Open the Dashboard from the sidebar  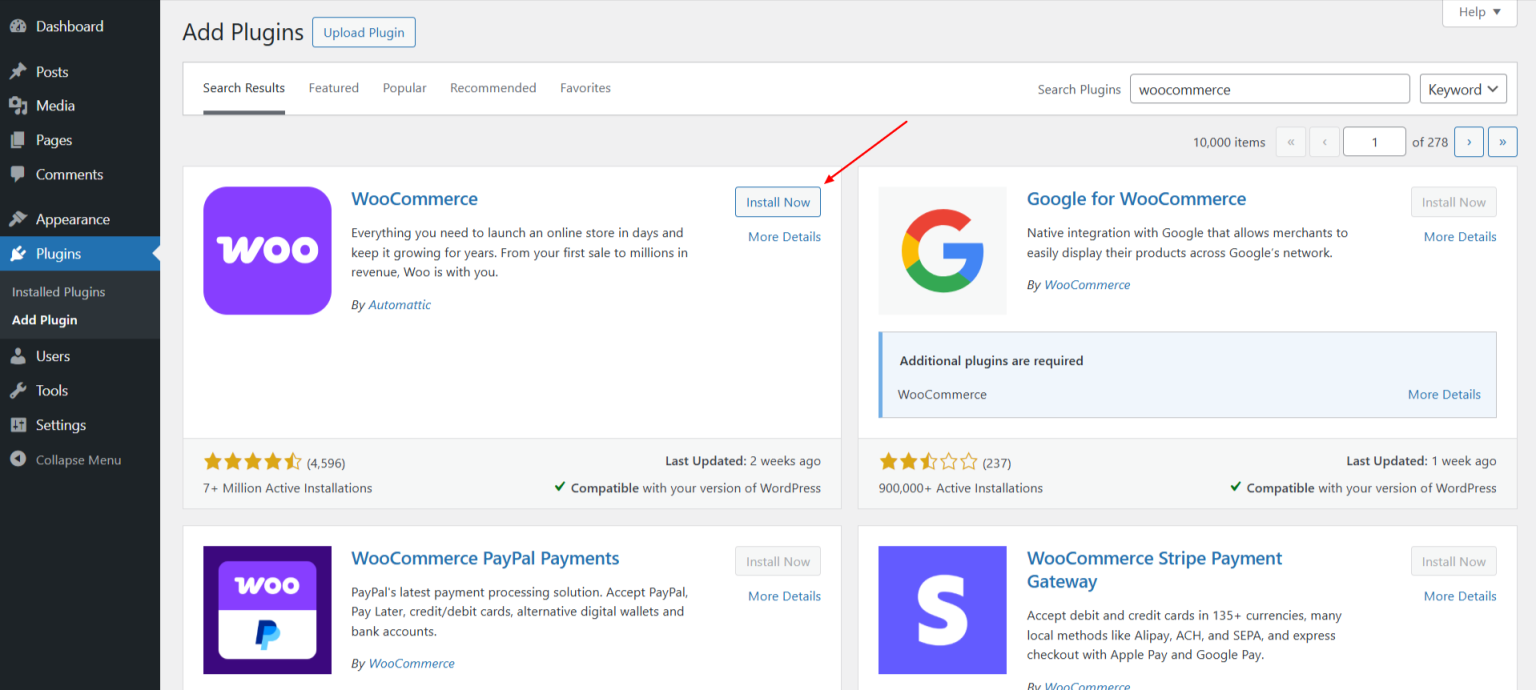[x=20, y=25]
